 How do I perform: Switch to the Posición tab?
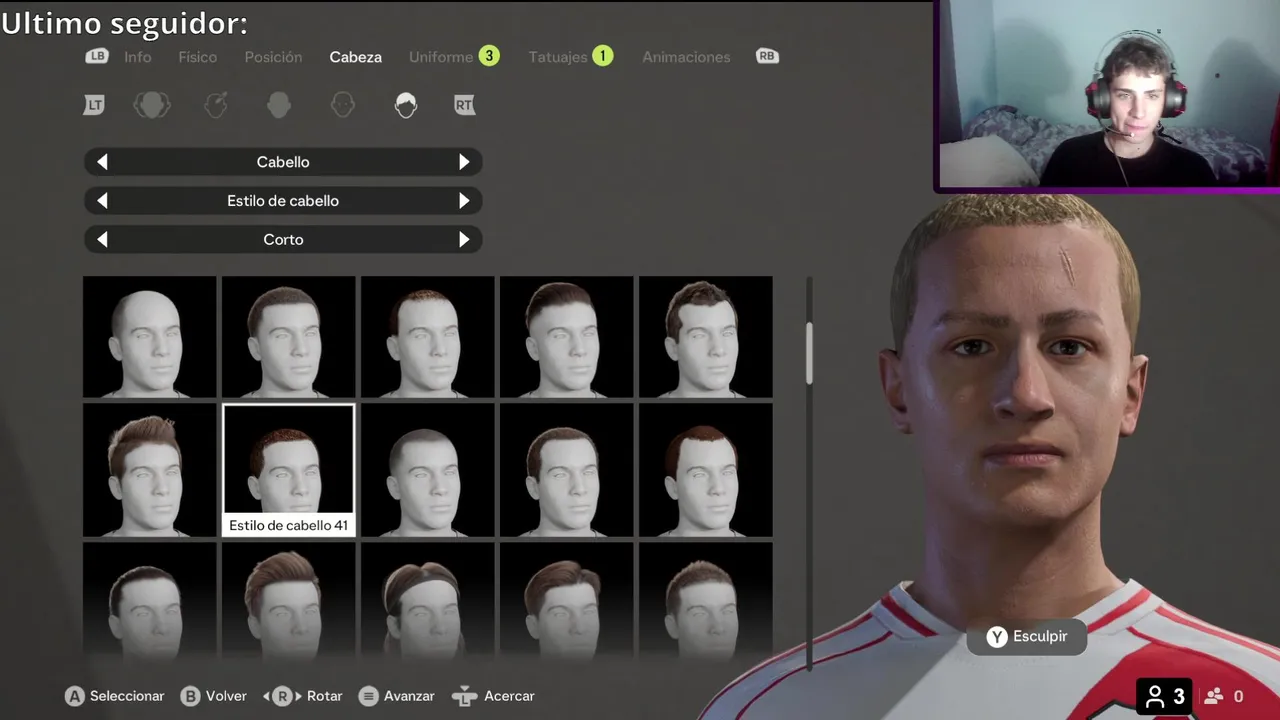[x=273, y=57]
